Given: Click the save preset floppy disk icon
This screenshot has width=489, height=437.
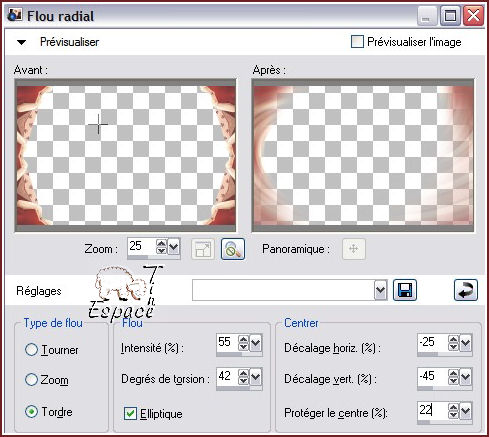Looking at the screenshot, I should tap(405, 290).
